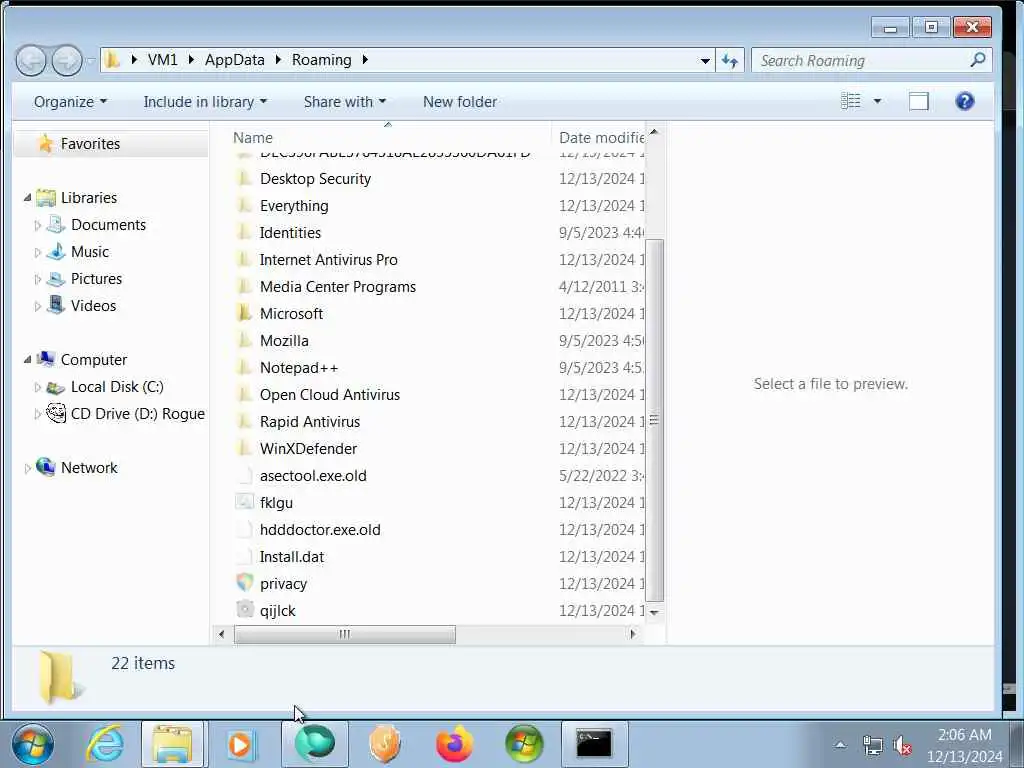Image resolution: width=1024 pixels, height=768 pixels.
Task: Click the VM1 breadcrumb segment
Action: click(163, 60)
